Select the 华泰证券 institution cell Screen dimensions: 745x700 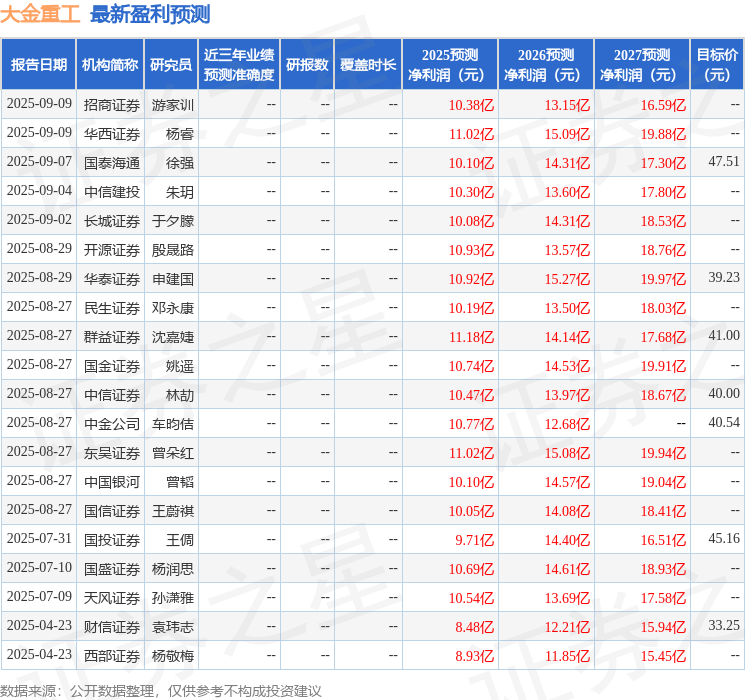point(112,279)
